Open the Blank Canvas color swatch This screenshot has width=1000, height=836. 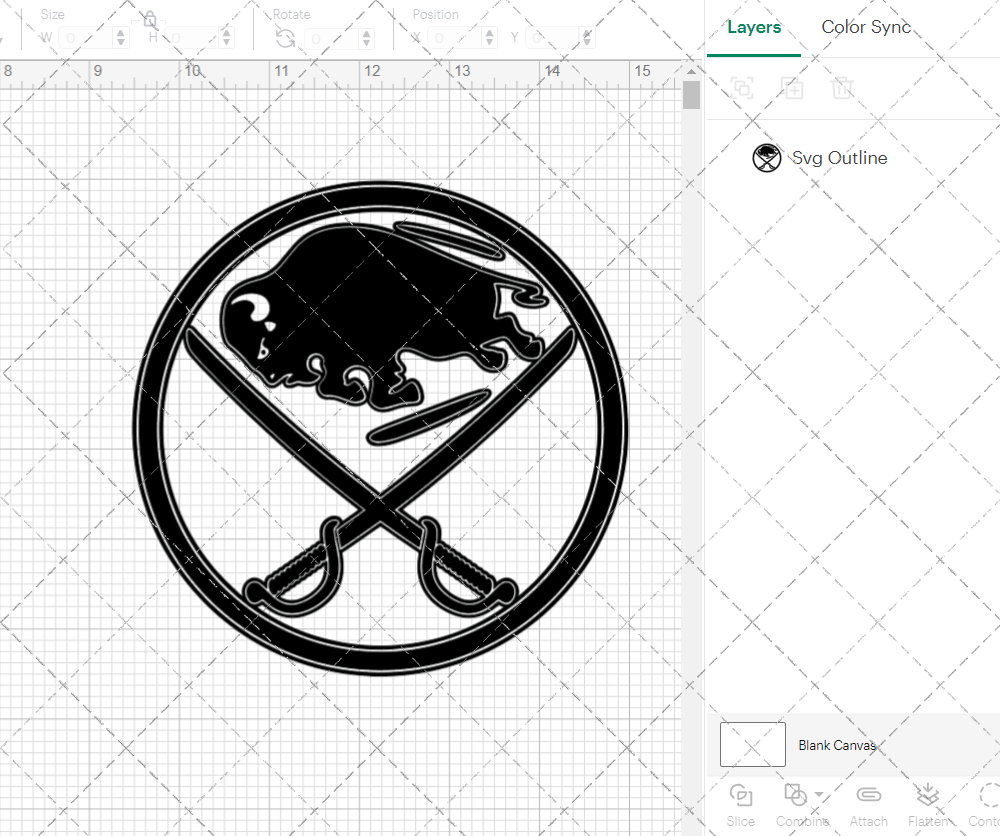[x=752, y=744]
